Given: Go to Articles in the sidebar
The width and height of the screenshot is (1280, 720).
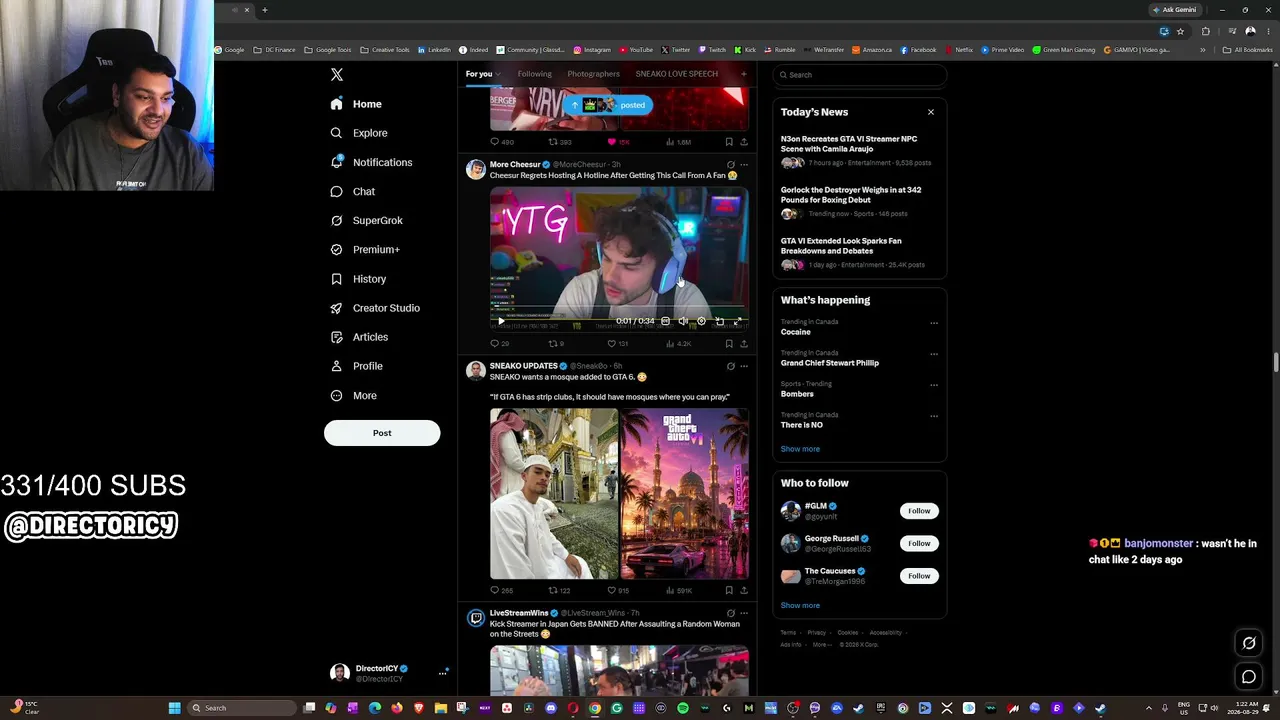Looking at the screenshot, I should (x=359, y=337).
